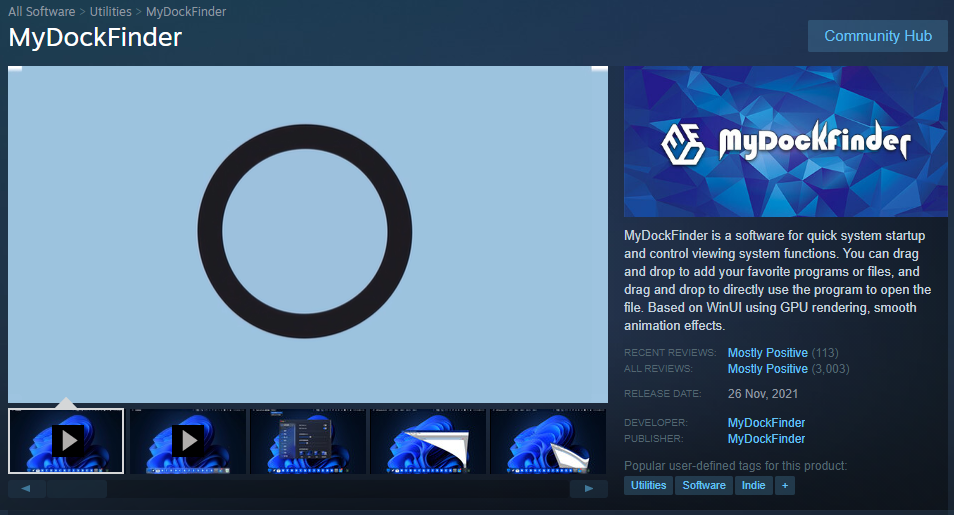
Task: Select the settings panel screenshot thumbnail
Action: pos(308,441)
